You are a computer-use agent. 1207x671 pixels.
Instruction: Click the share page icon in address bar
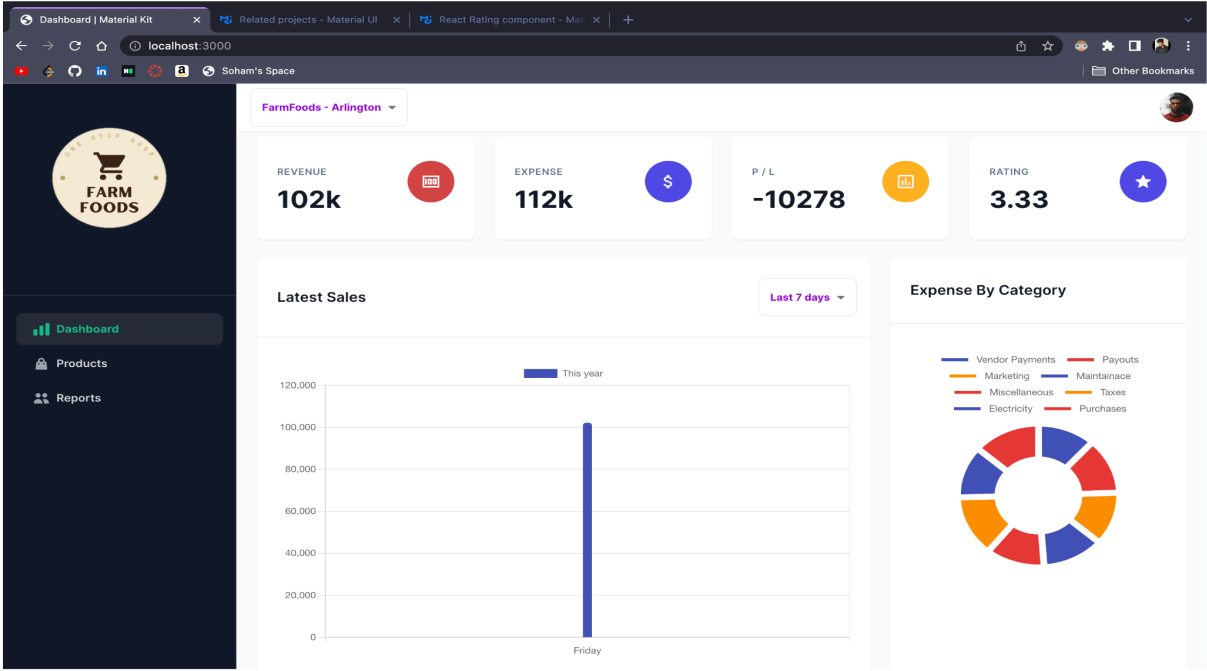point(1021,45)
